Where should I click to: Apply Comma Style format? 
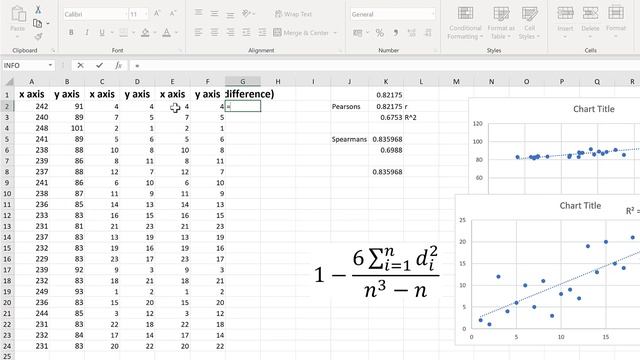point(396,33)
